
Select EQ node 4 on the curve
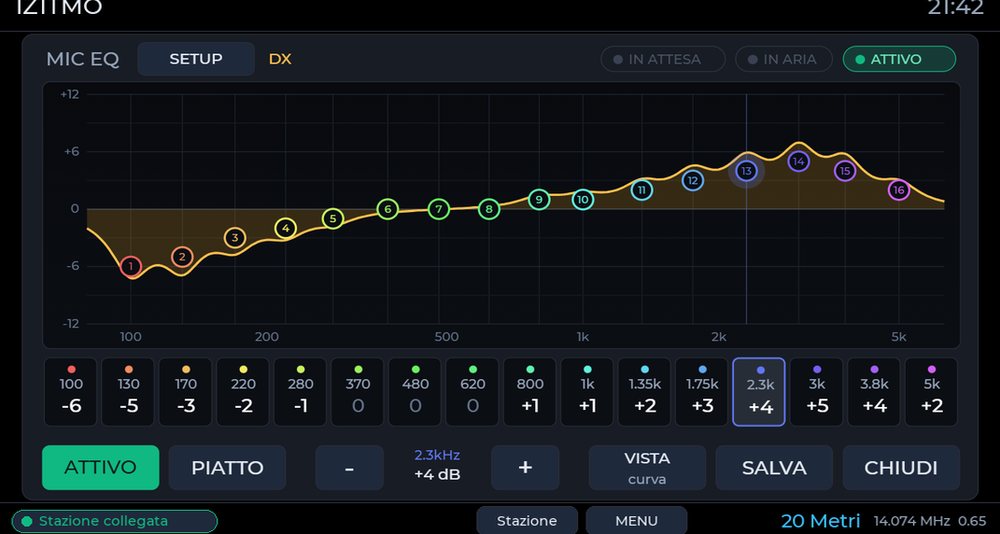(286, 228)
